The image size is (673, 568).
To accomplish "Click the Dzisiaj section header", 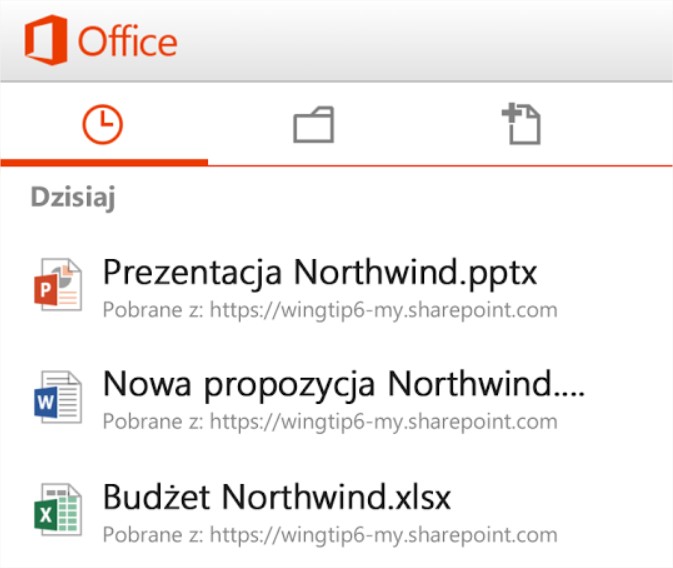I will 73,197.
